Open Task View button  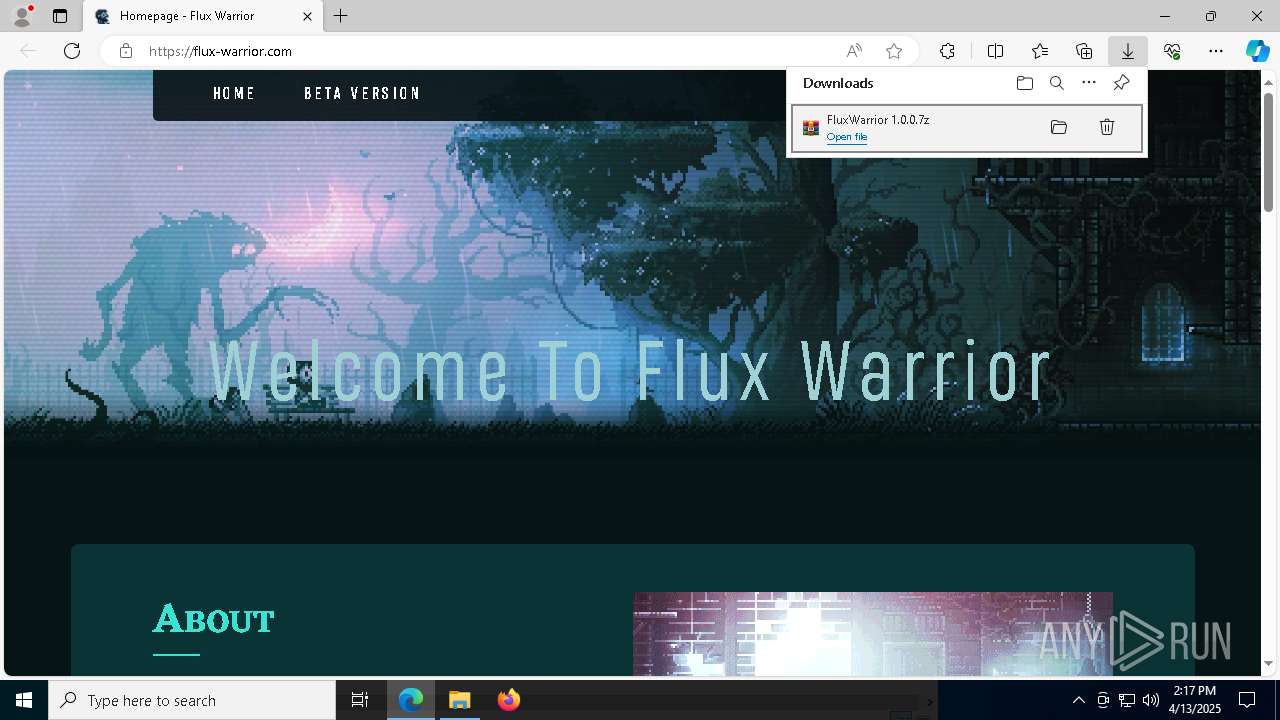click(360, 700)
